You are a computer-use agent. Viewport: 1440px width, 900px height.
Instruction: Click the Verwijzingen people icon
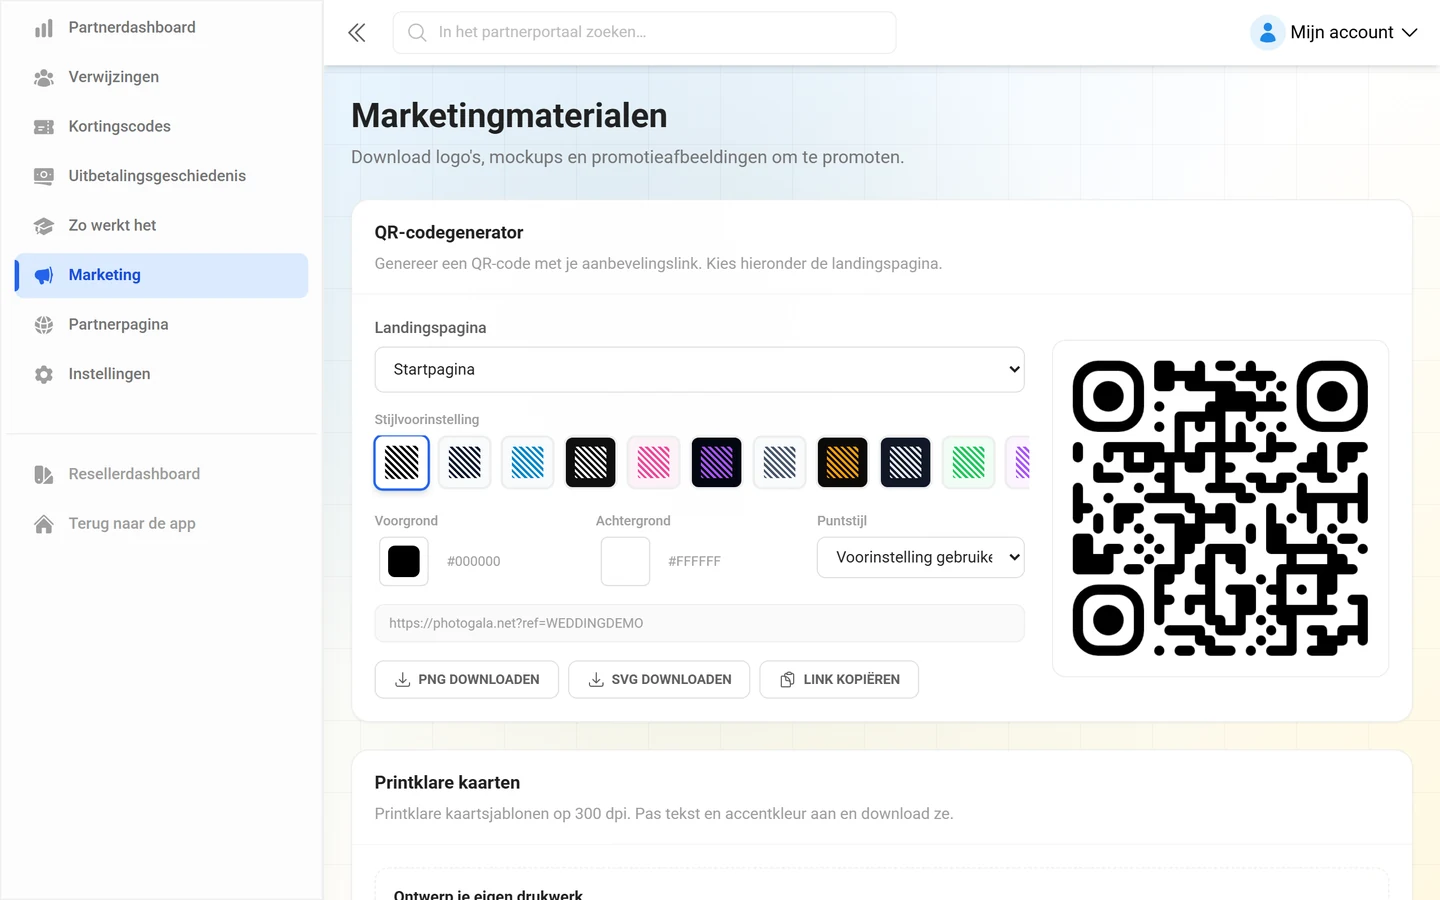(44, 77)
